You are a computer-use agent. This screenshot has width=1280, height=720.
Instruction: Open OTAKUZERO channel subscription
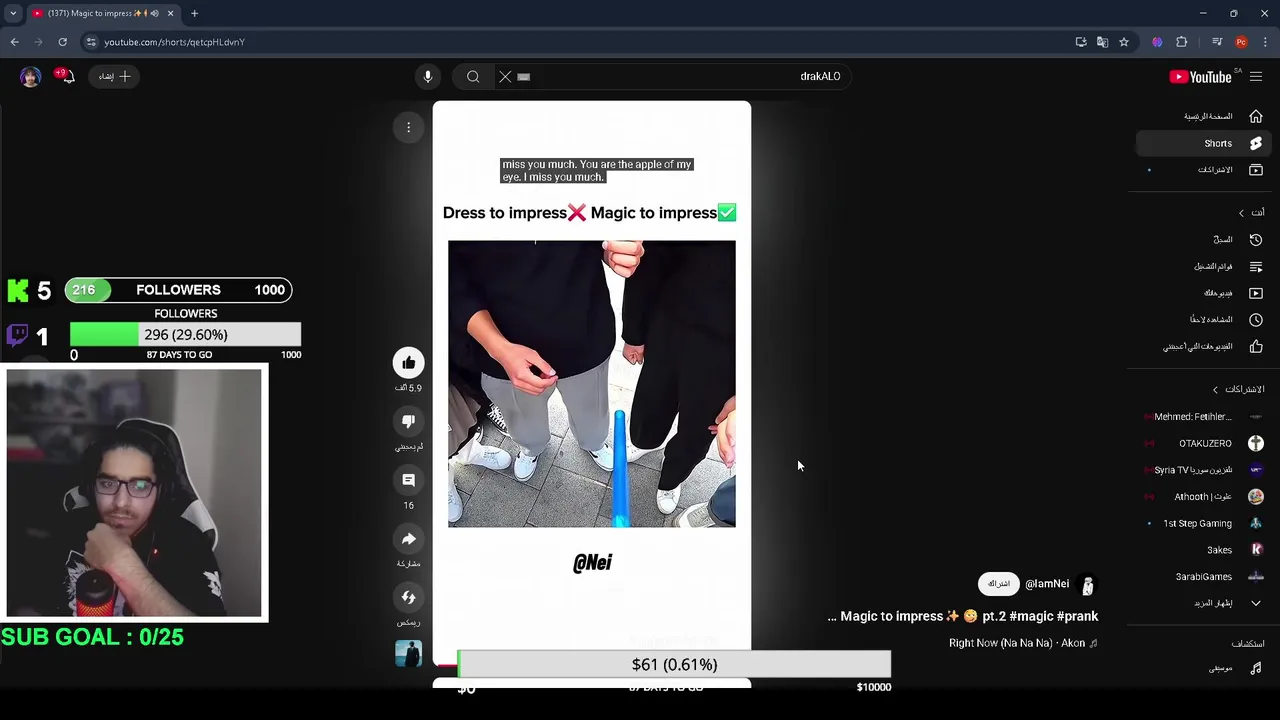click(1206, 443)
